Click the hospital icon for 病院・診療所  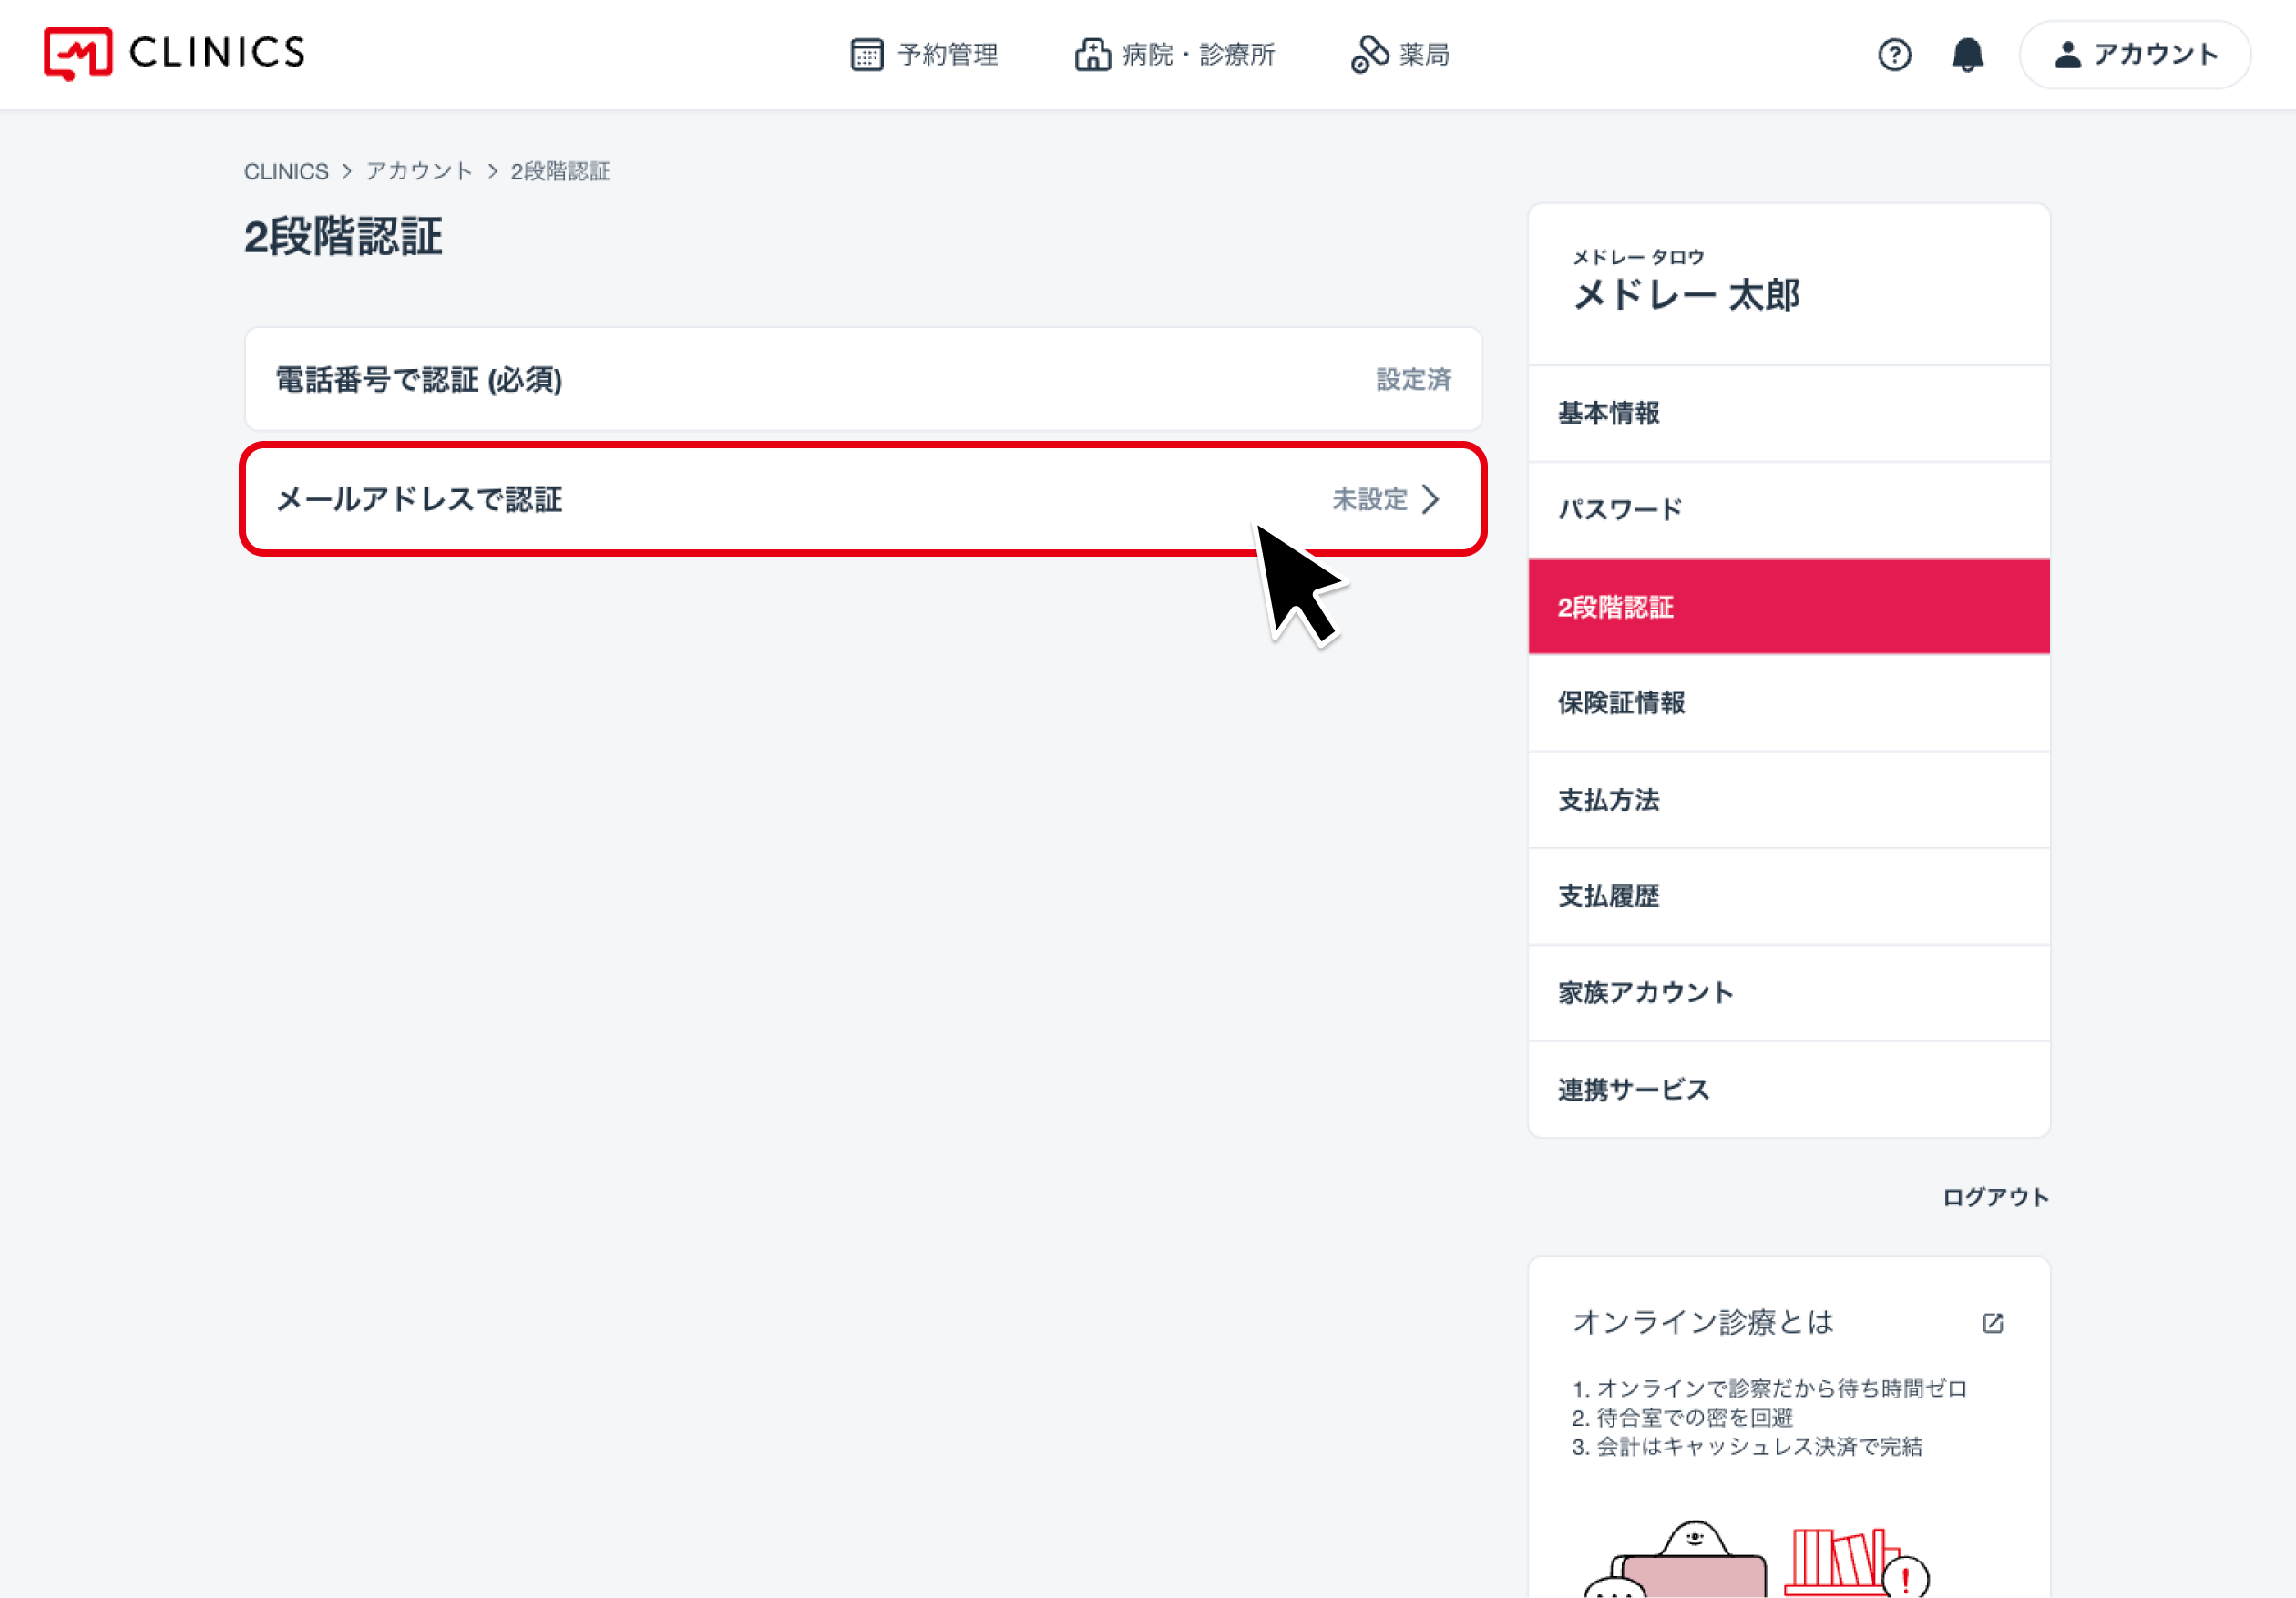tap(1092, 54)
